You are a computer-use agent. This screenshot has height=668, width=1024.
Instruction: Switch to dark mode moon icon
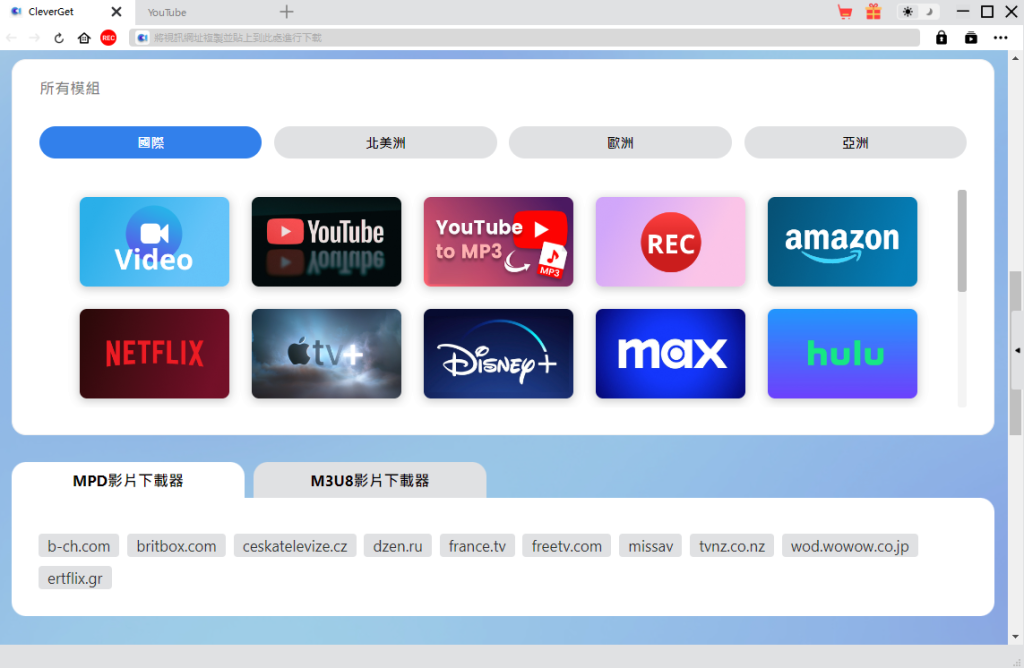[x=929, y=12]
